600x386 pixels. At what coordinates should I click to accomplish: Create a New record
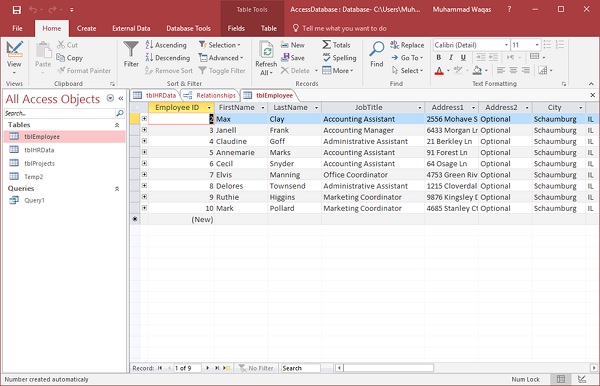pyautogui.click(x=293, y=45)
